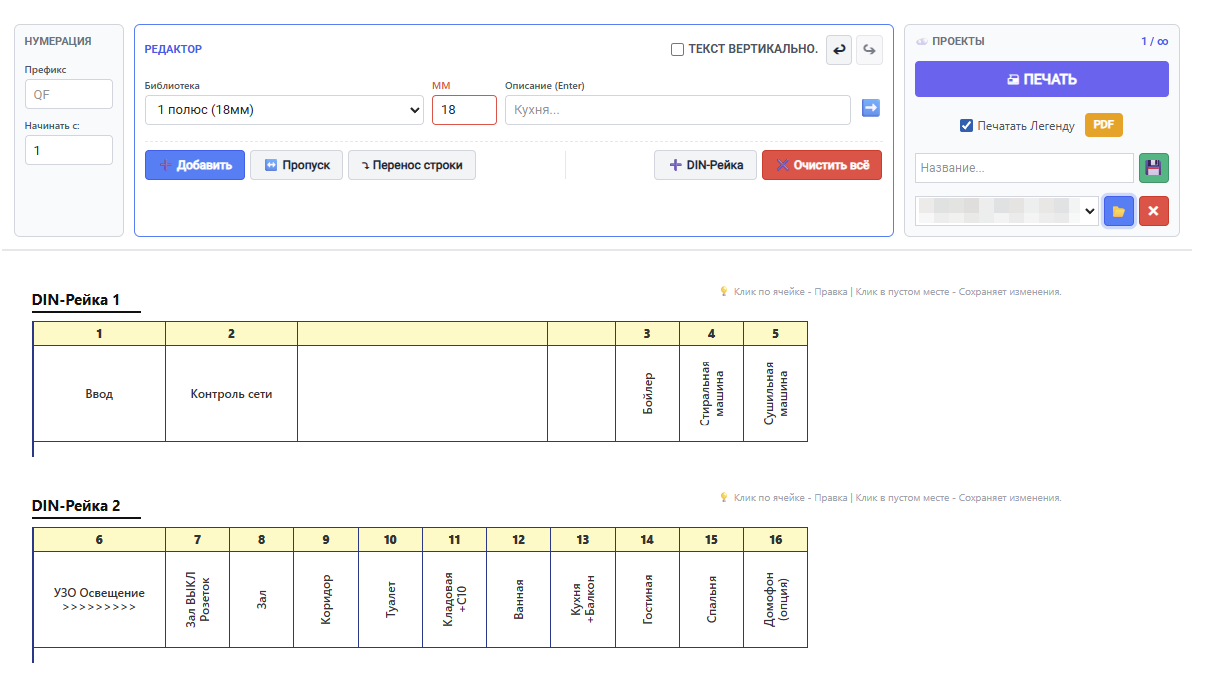
Task: Delete project with red X icon
Action: (x=1153, y=211)
